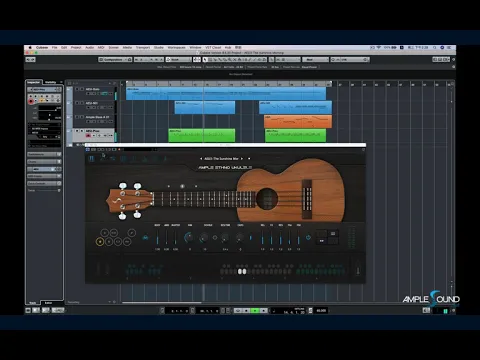Viewport: 480px width, 360px height.
Task: Mute the first track in the track list
Action: click(77, 89)
